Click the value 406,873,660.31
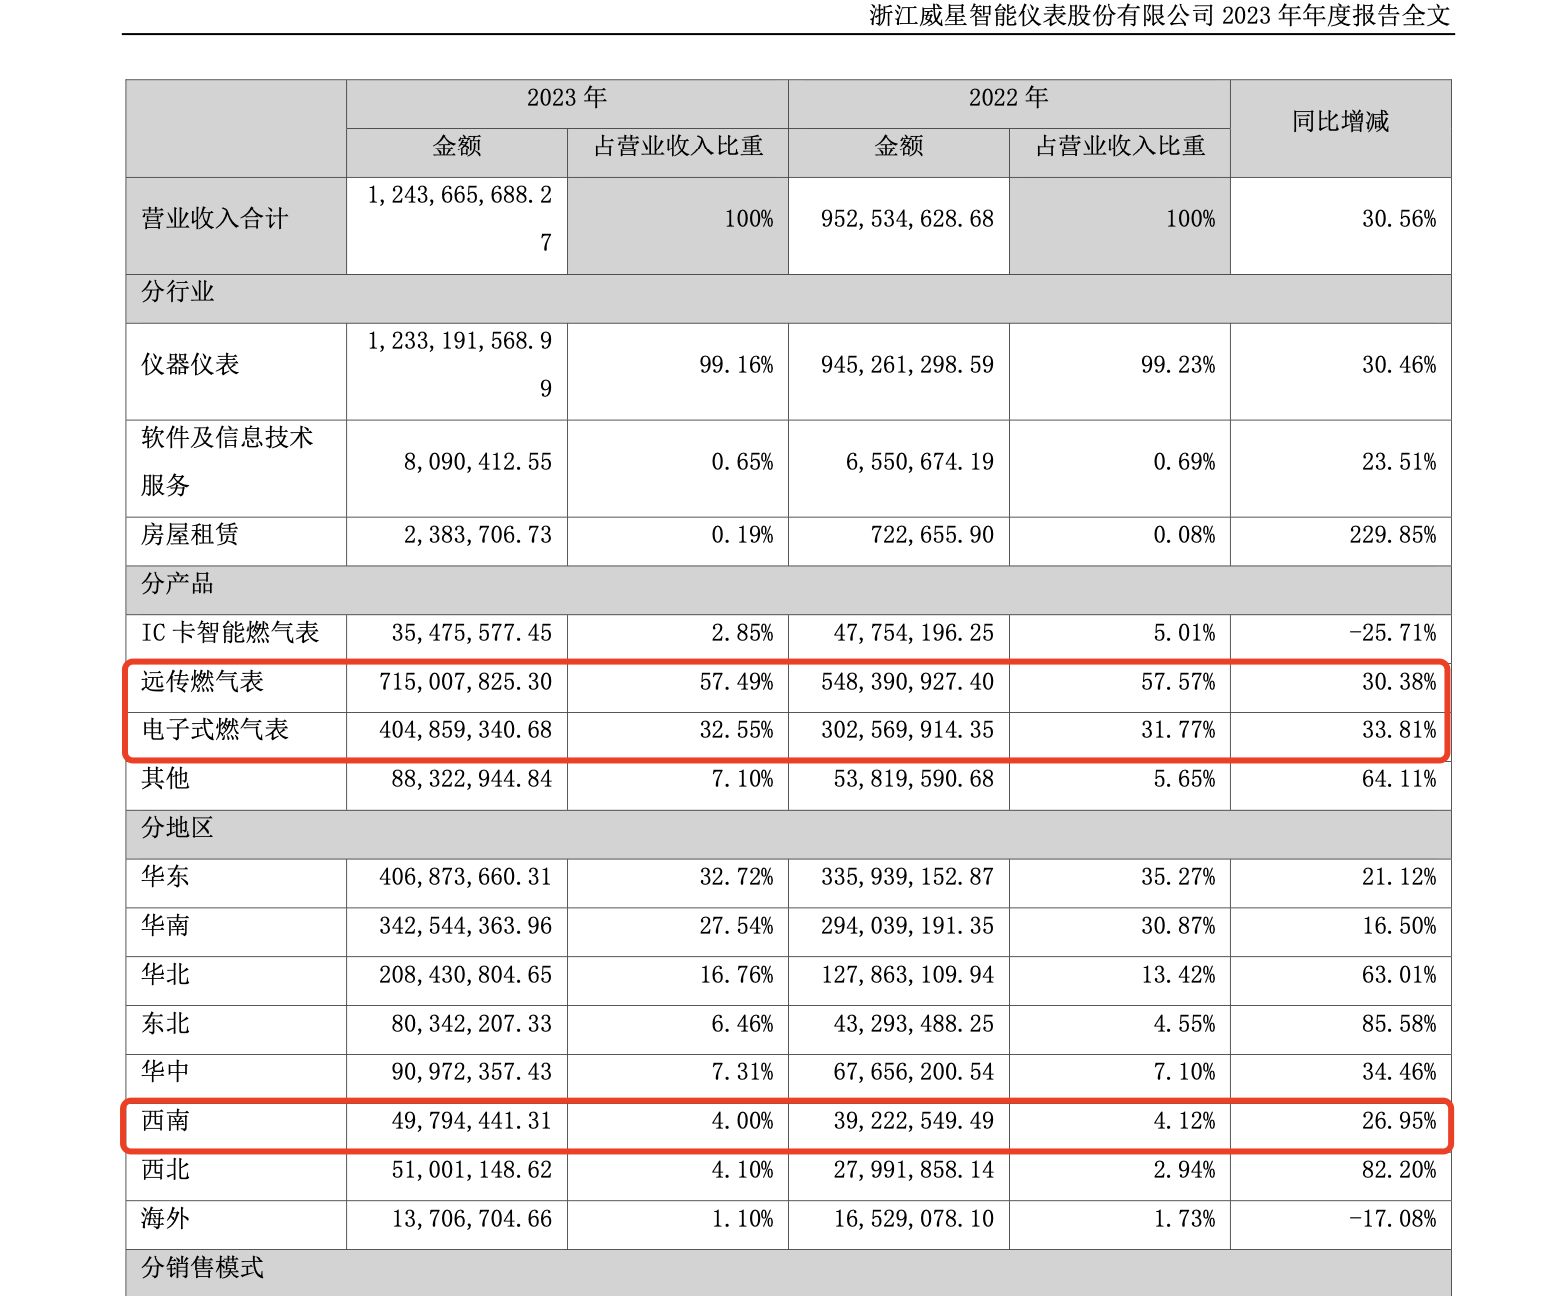The width and height of the screenshot is (1566, 1296). tap(466, 877)
